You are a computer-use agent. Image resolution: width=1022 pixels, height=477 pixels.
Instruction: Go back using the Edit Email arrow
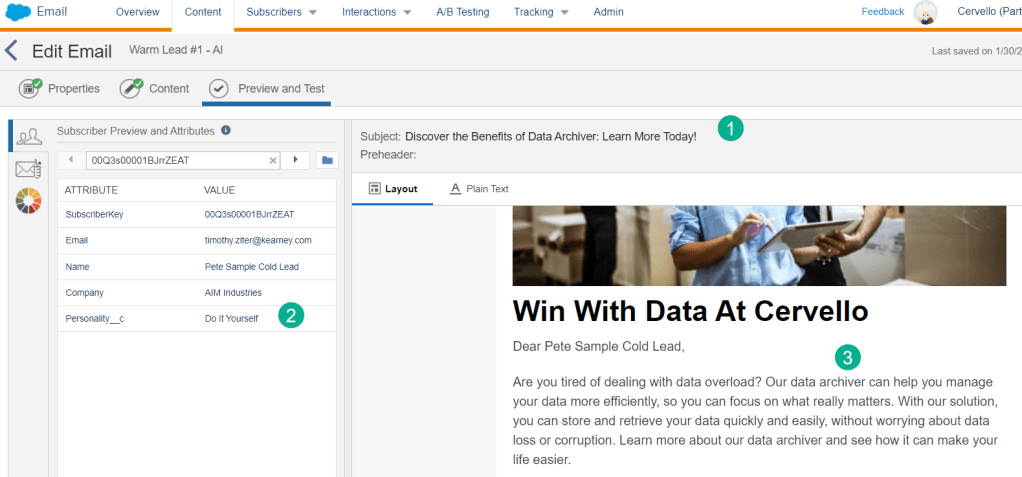(11, 51)
